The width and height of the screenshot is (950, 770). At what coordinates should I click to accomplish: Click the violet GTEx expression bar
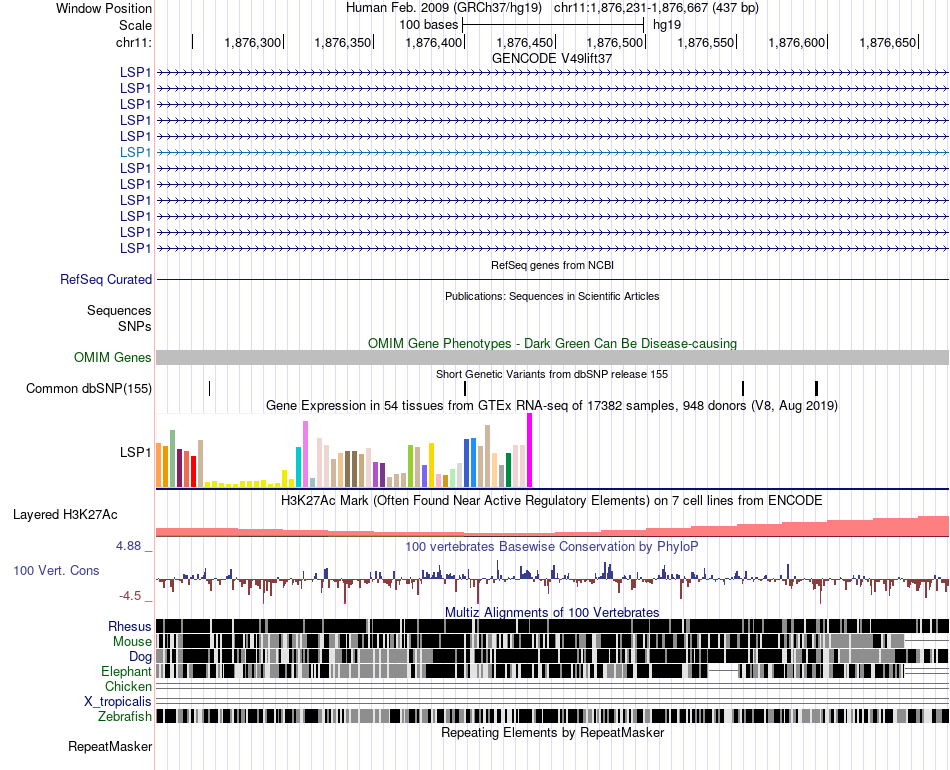(305, 454)
